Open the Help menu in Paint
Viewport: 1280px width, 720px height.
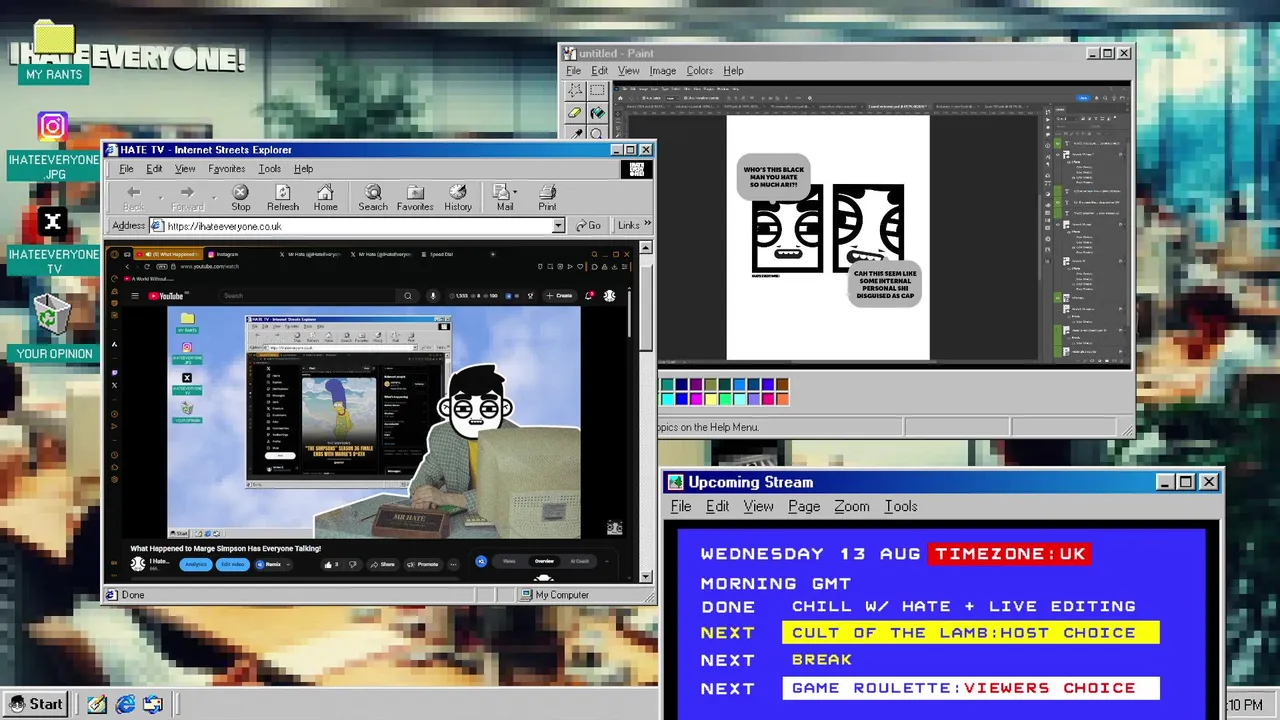pos(733,71)
